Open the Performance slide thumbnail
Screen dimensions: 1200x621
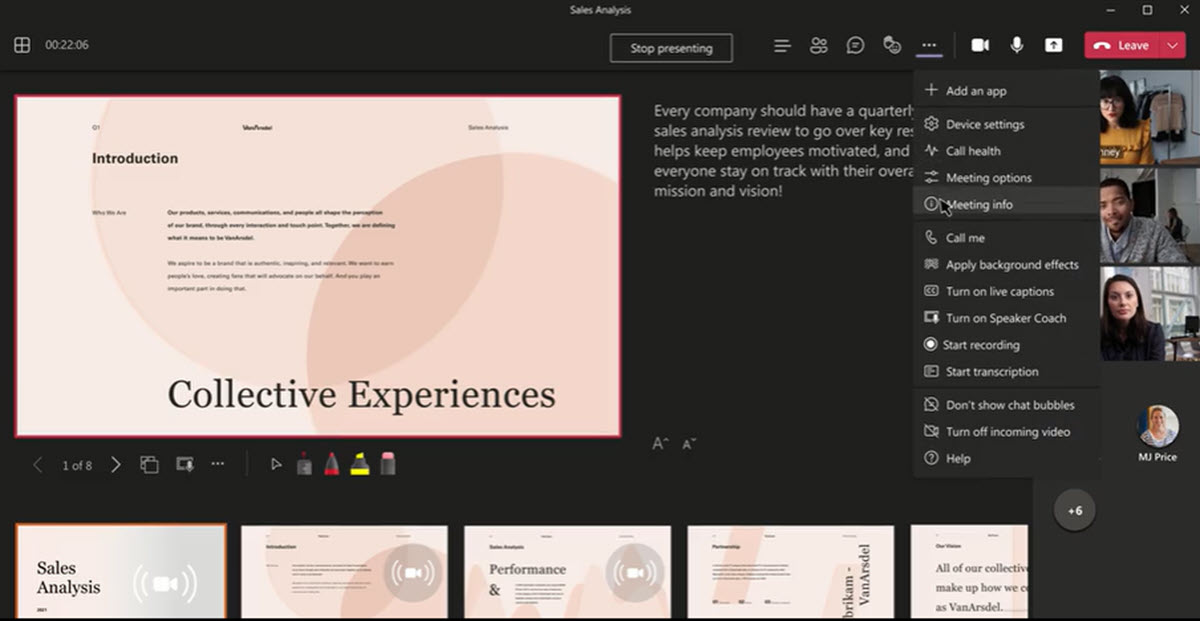[567, 572]
